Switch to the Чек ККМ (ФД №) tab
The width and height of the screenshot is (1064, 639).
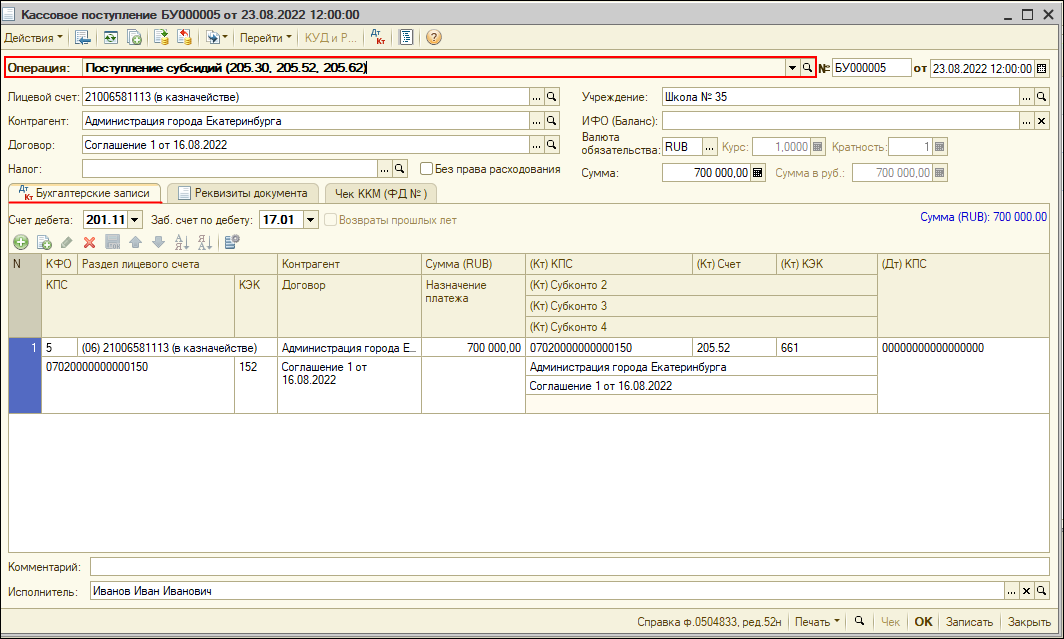(x=381, y=193)
